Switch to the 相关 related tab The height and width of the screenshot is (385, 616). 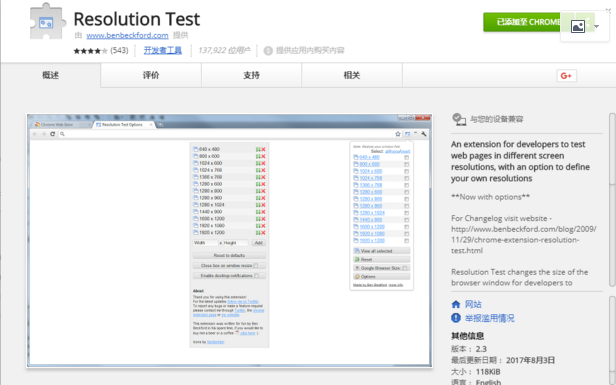tap(352, 75)
